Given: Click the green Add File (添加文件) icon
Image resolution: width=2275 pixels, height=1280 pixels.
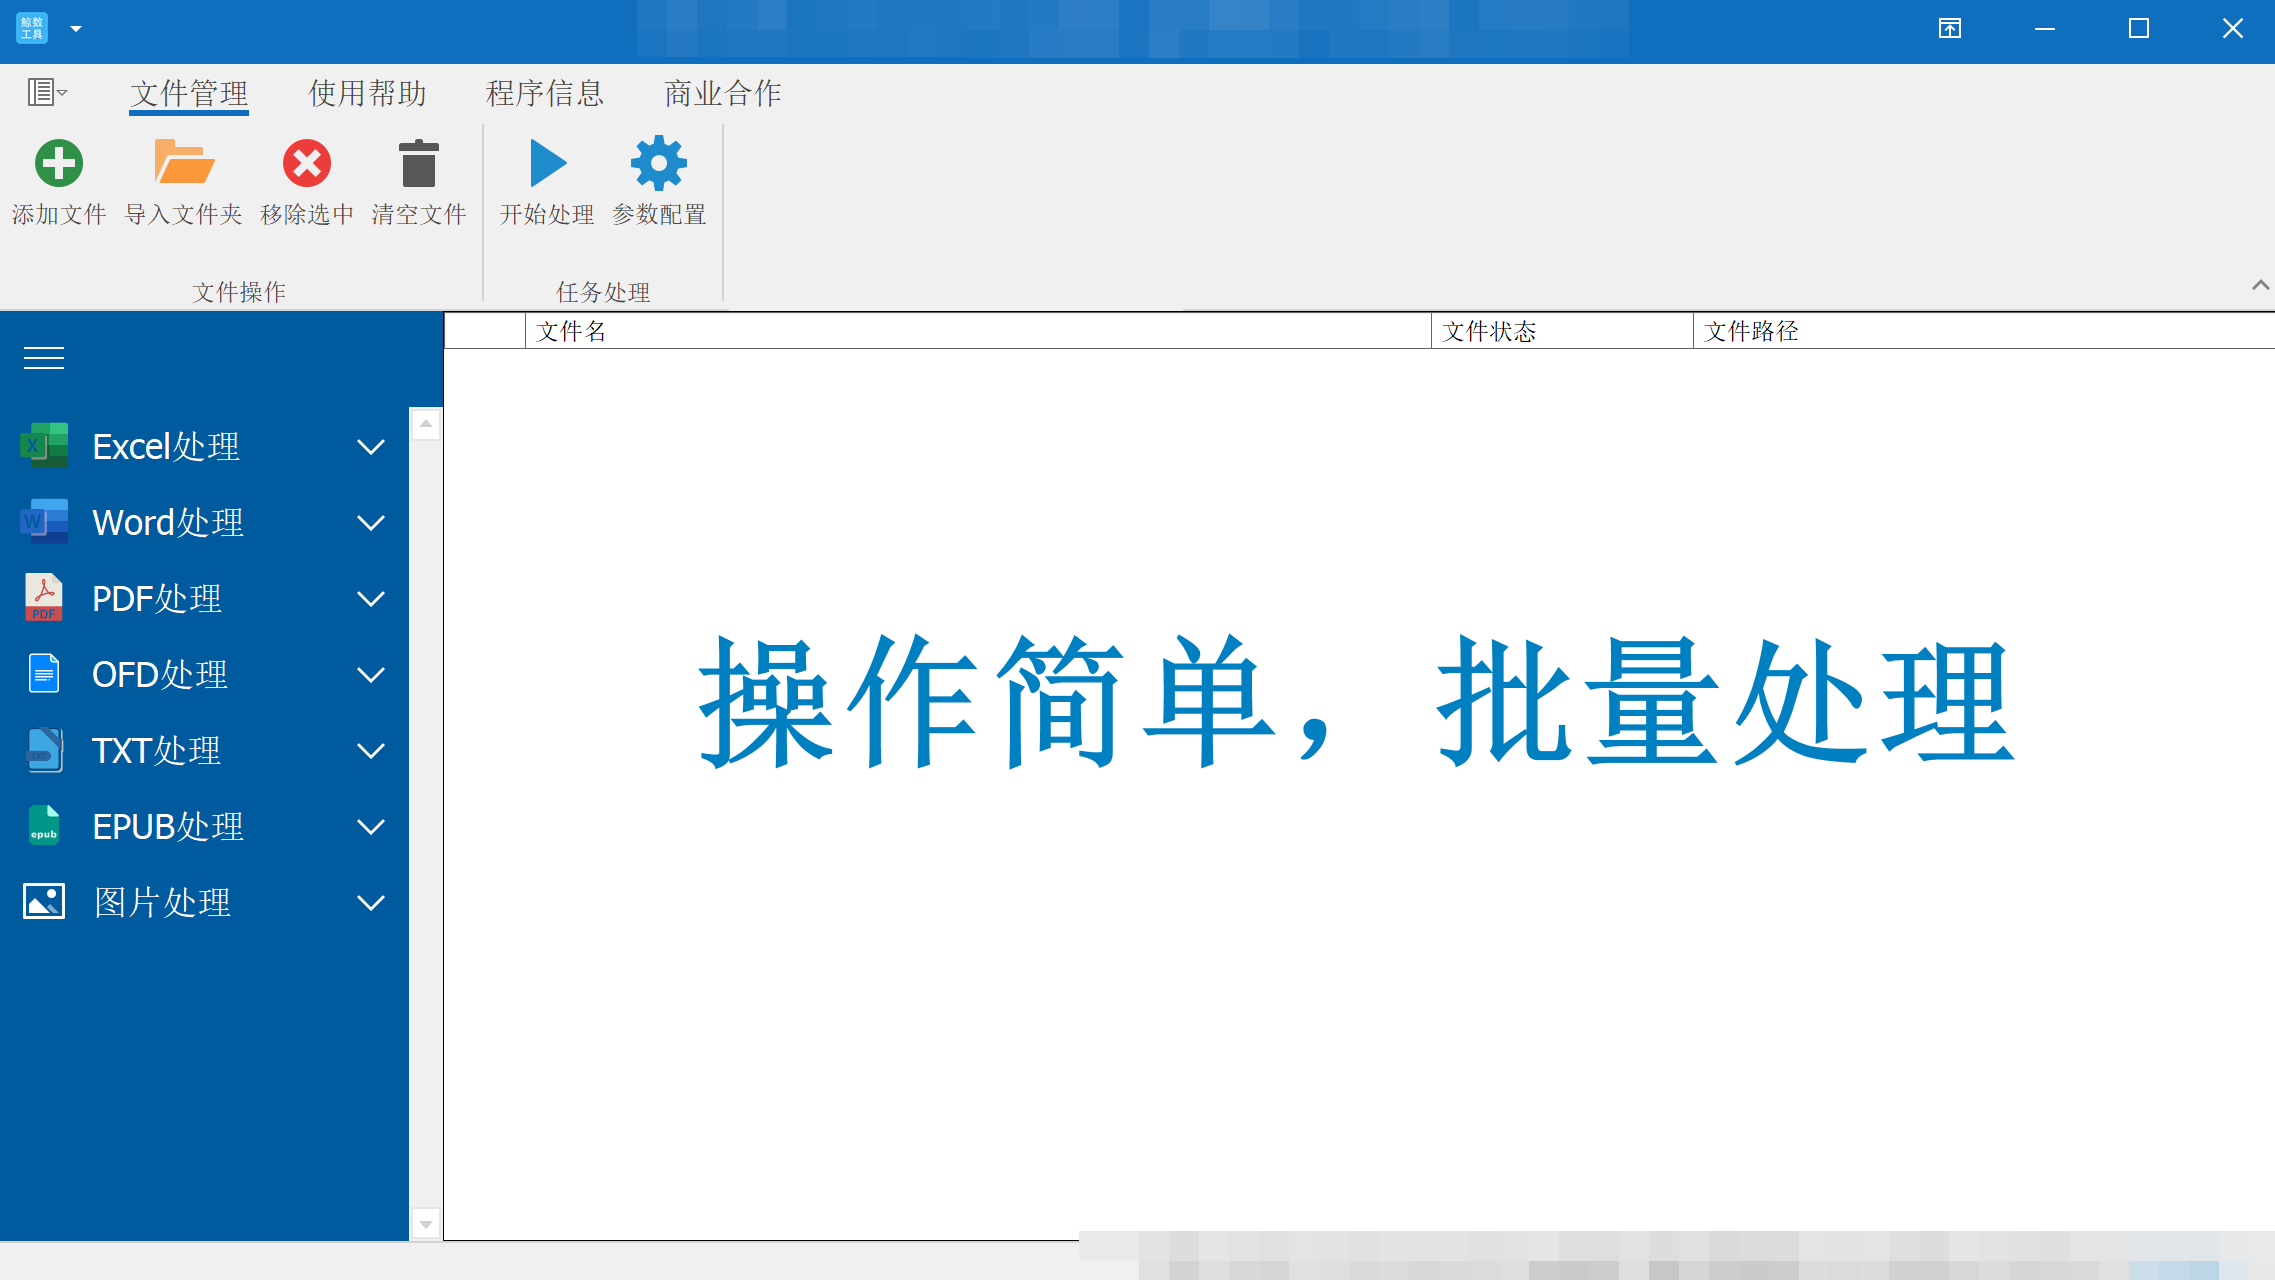Looking at the screenshot, I should (59, 163).
